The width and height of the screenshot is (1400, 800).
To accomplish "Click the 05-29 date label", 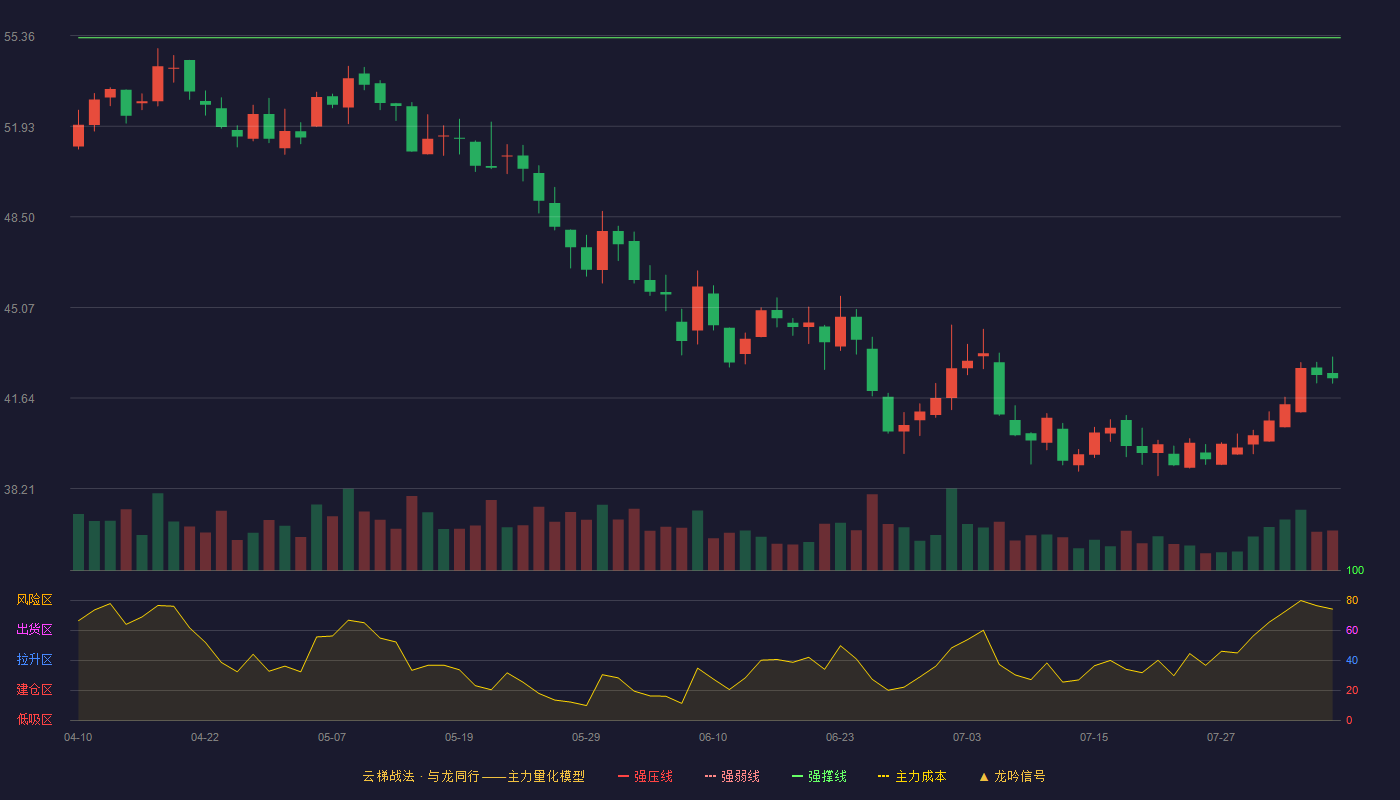I will 586,737.
